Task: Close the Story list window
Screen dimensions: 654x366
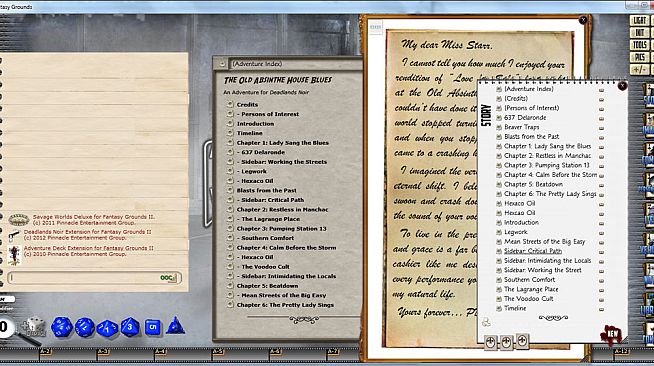Action: (622, 85)
